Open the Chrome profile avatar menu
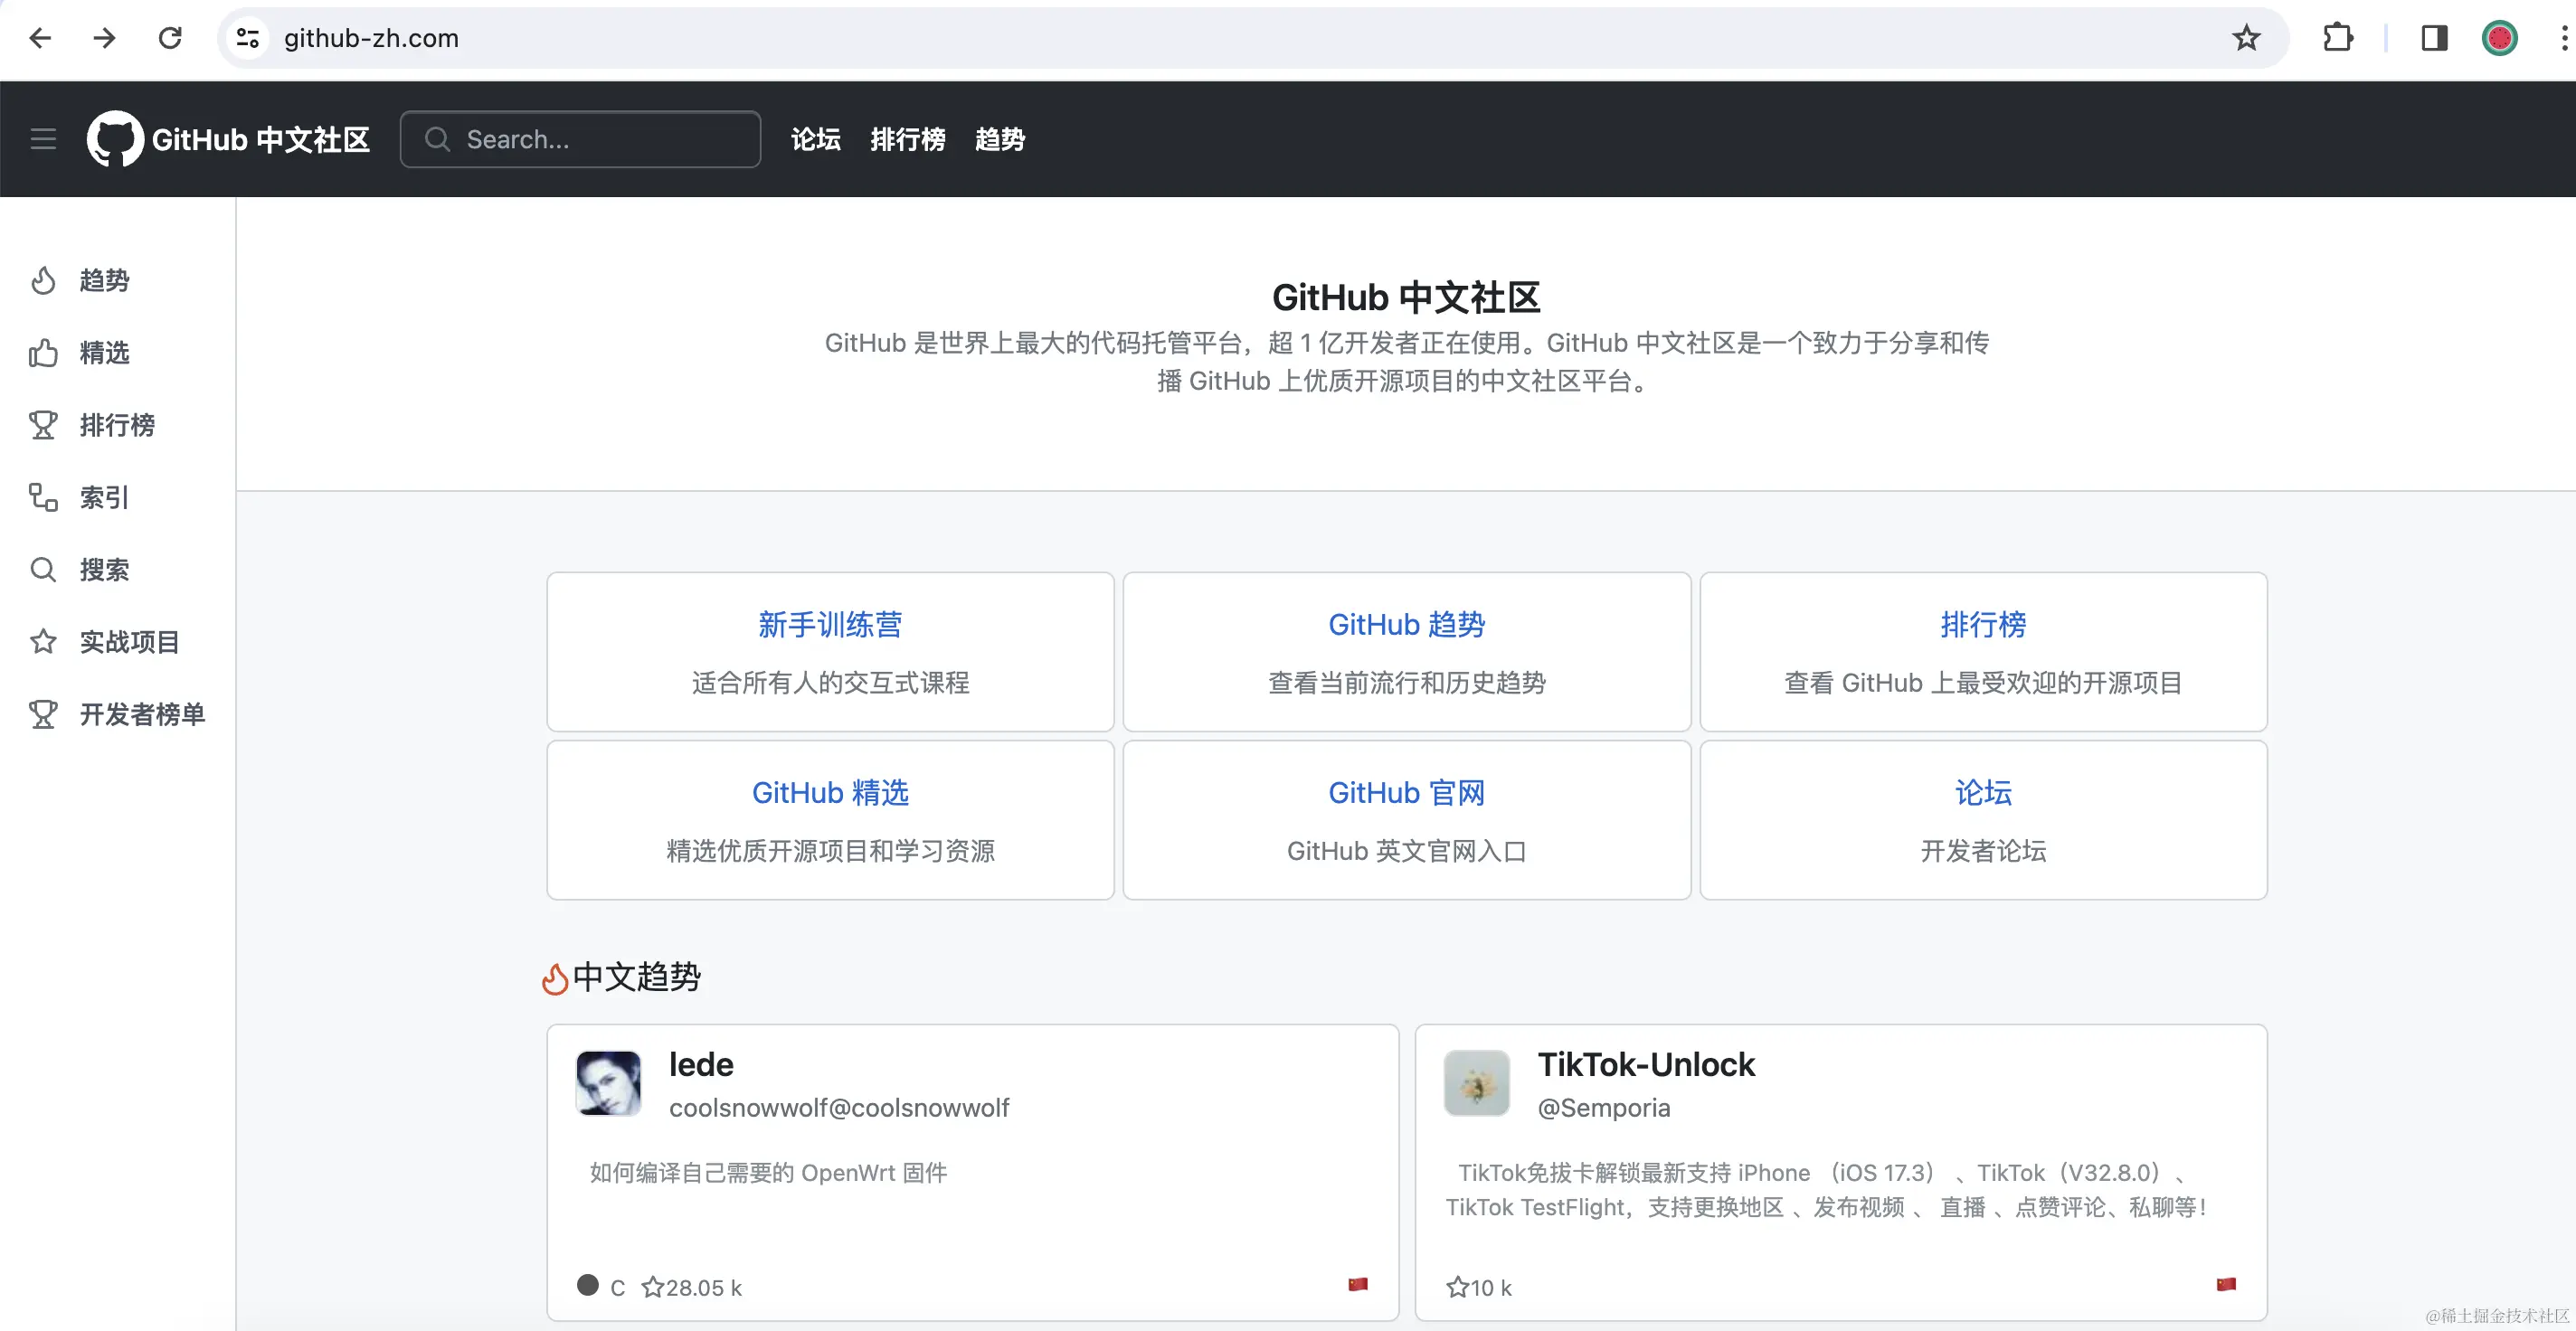Screen dimensions: 2576x1331 tap(2499, 38)
